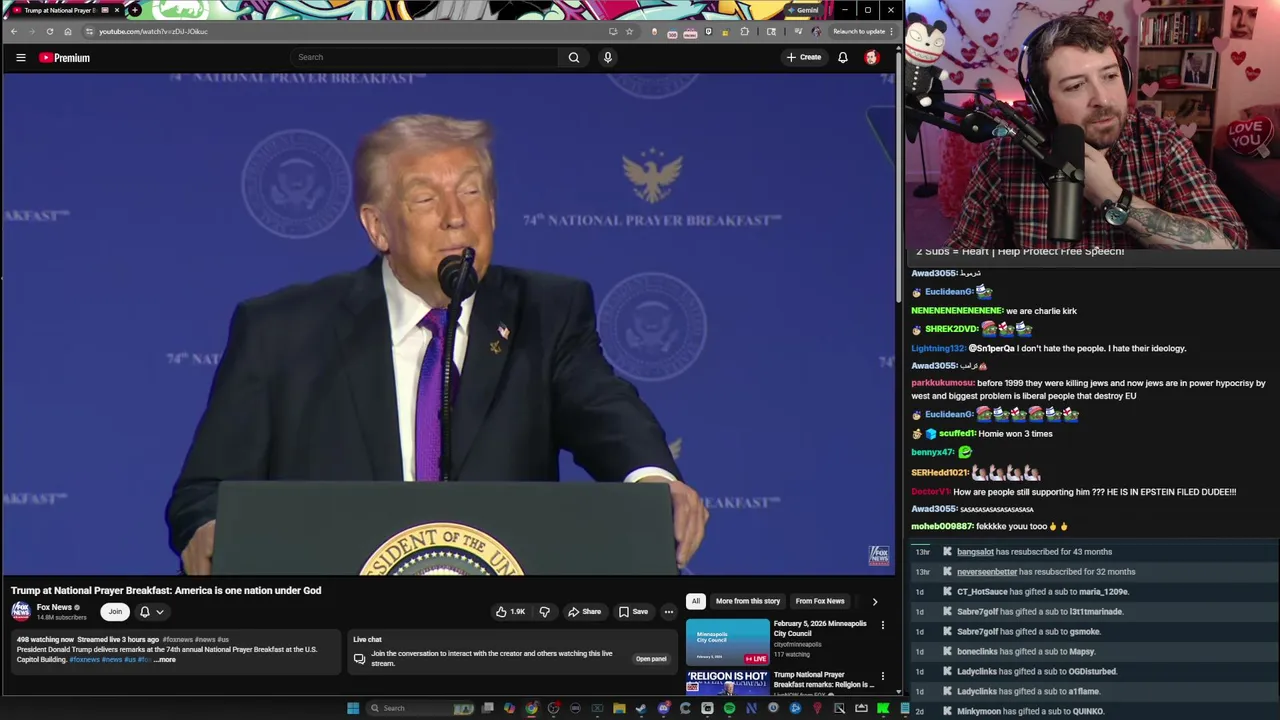Open the browser three-dot menu
Image resolution: width=1280 pixels, height=720 pixels.
[x=891, y=31]
